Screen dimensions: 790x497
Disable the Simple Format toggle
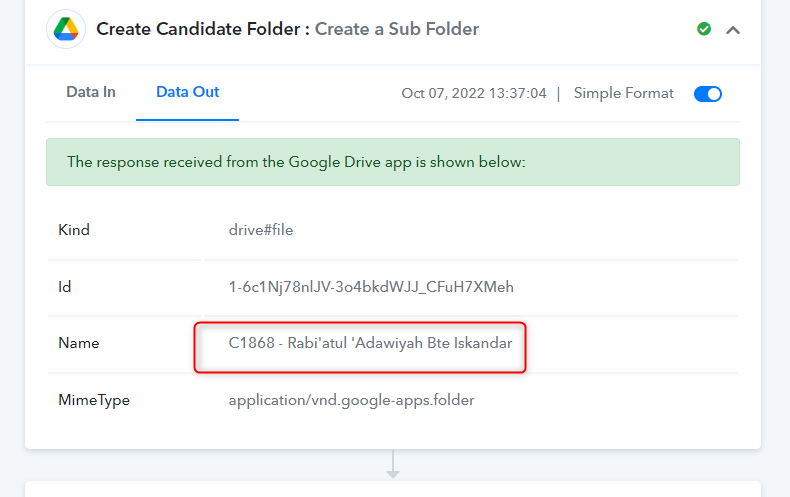(x=707, y=94)
